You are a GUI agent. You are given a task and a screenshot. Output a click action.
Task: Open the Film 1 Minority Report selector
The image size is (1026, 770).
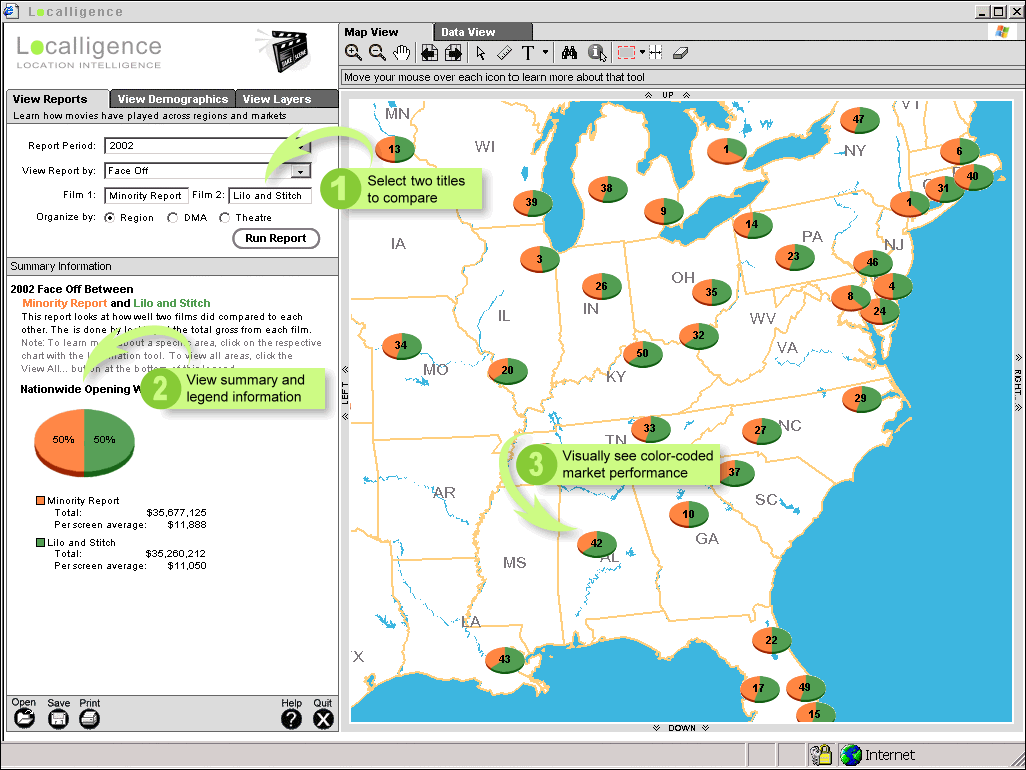(x=146, y=196)
